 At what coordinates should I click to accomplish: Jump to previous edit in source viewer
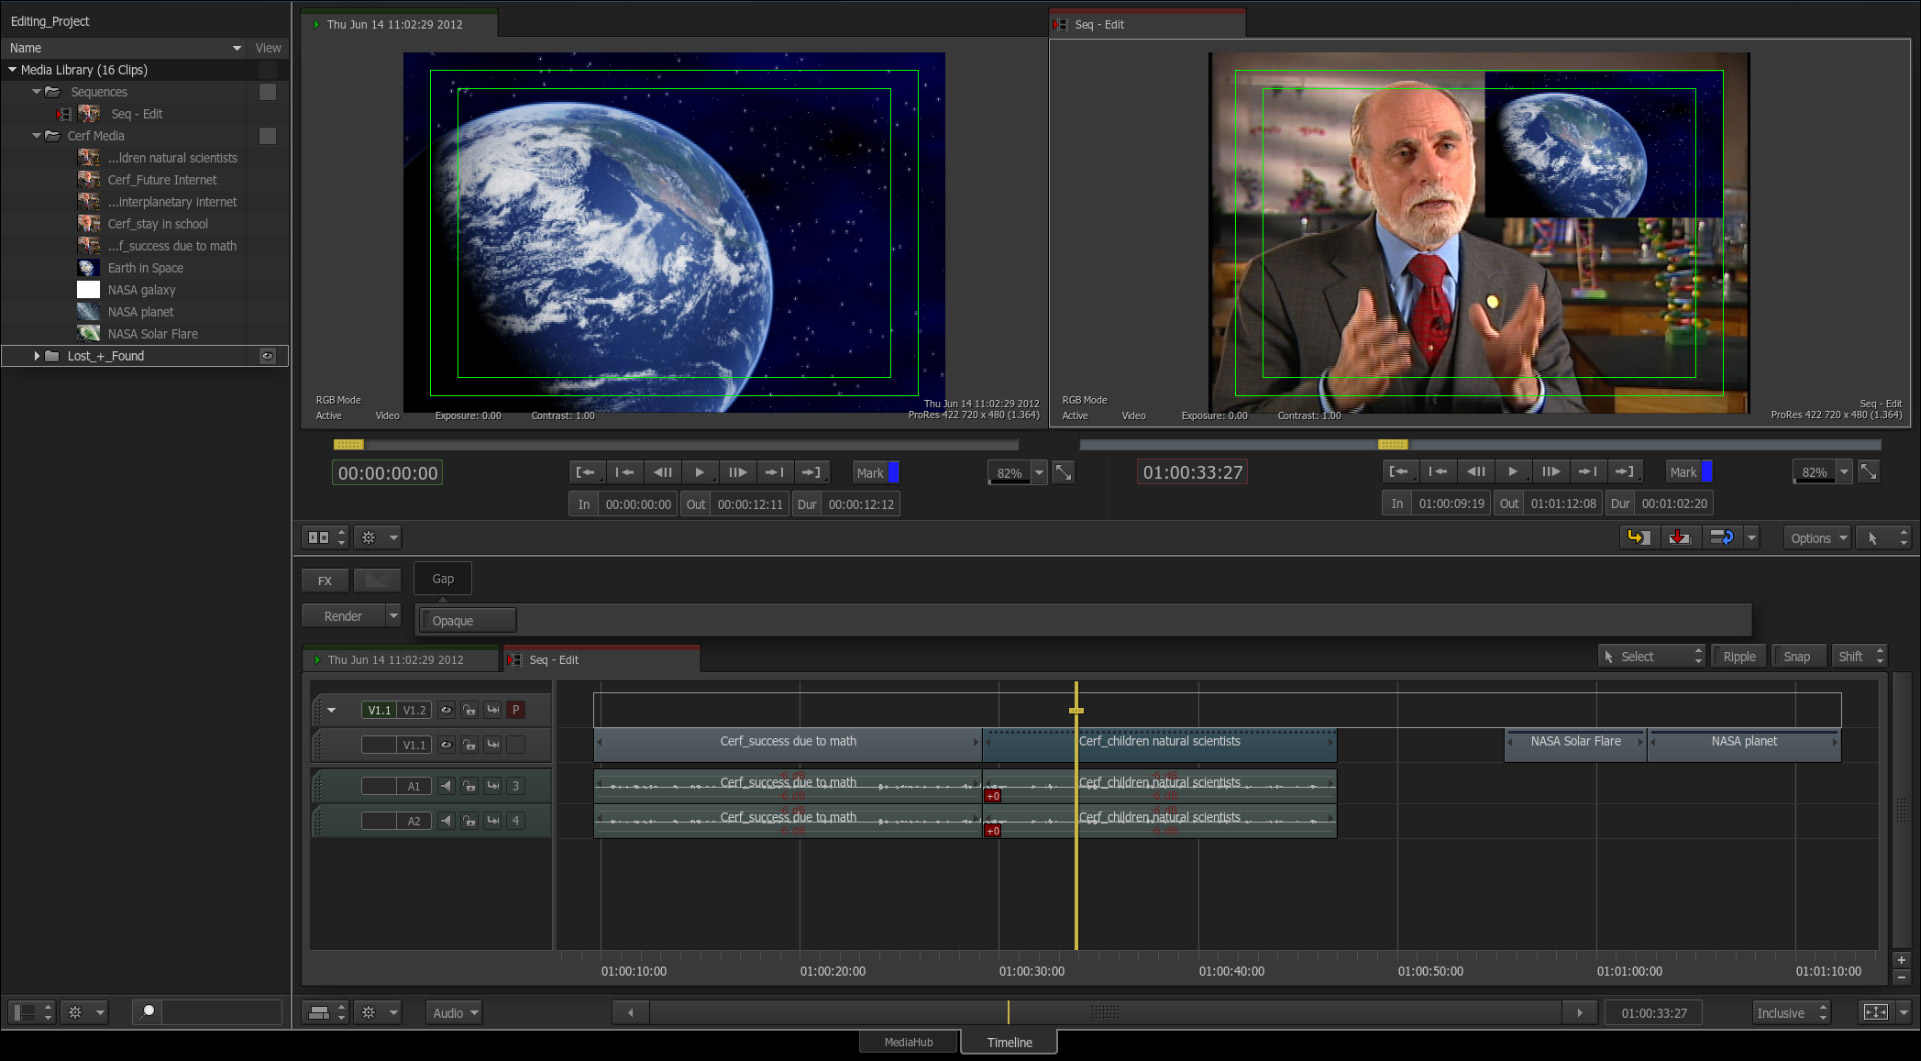pyautogui.click(x=624, y=472)
